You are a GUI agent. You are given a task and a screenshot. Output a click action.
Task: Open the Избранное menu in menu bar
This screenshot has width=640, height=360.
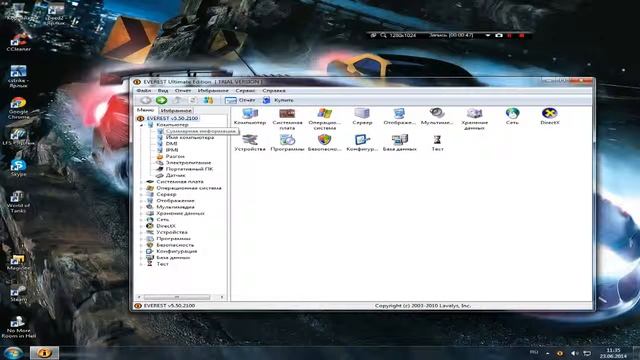coord(213,91)
